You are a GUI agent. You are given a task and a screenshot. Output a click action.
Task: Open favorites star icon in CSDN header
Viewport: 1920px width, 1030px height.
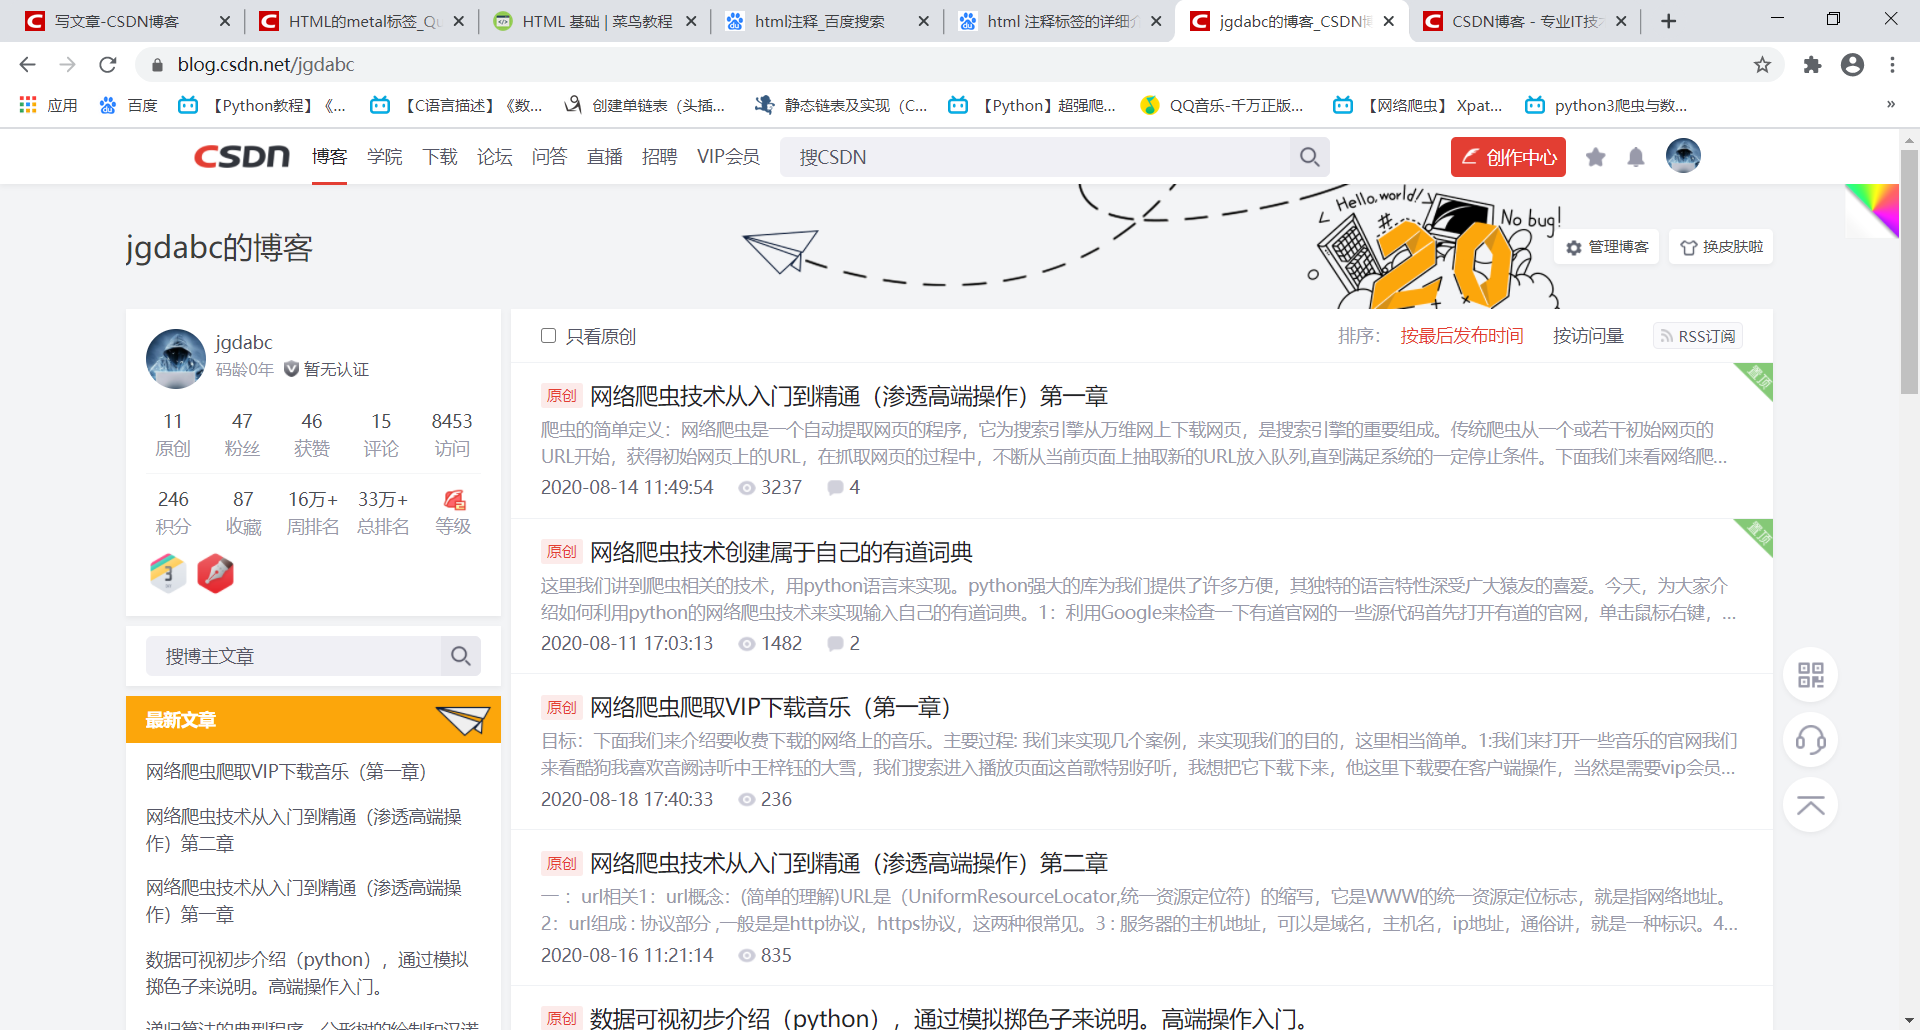(1596, 157)
